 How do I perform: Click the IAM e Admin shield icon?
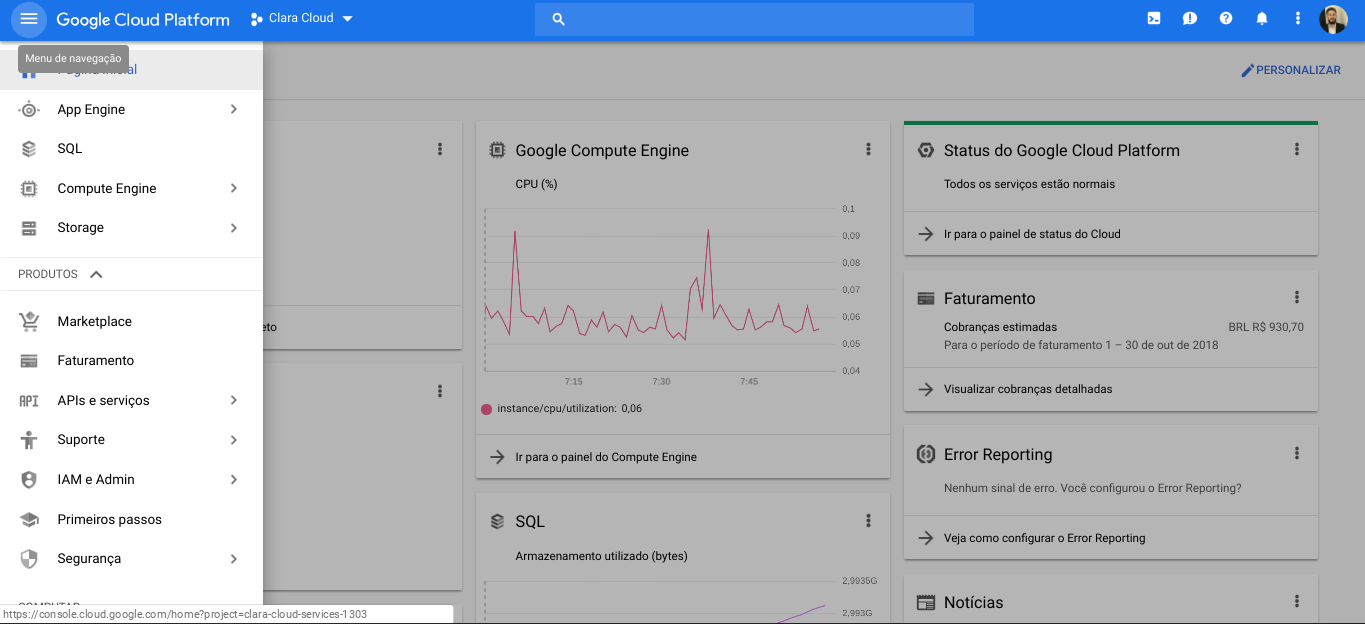[29, 480]
